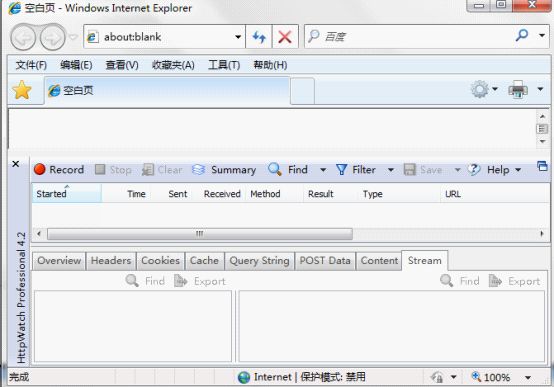The width and height of the screenshot is (554, 387).
Task: Switch to the POST Data tab
Action: [325, 261]
